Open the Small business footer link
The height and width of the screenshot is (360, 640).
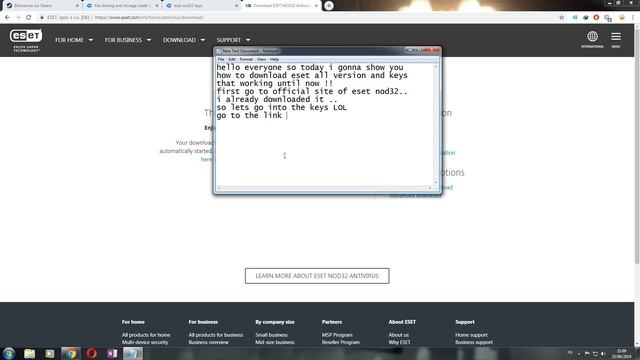pyautogui.click(x=271, y=335)
